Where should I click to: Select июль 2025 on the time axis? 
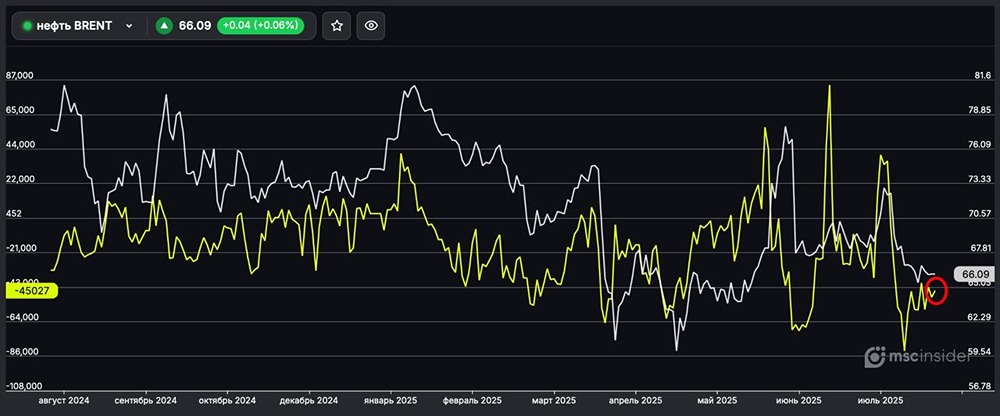tap(880, 400)
